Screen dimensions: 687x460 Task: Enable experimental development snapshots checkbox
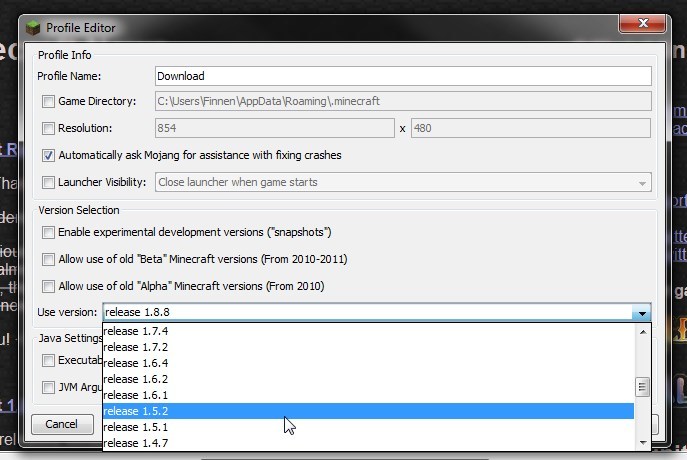(48, 232)
